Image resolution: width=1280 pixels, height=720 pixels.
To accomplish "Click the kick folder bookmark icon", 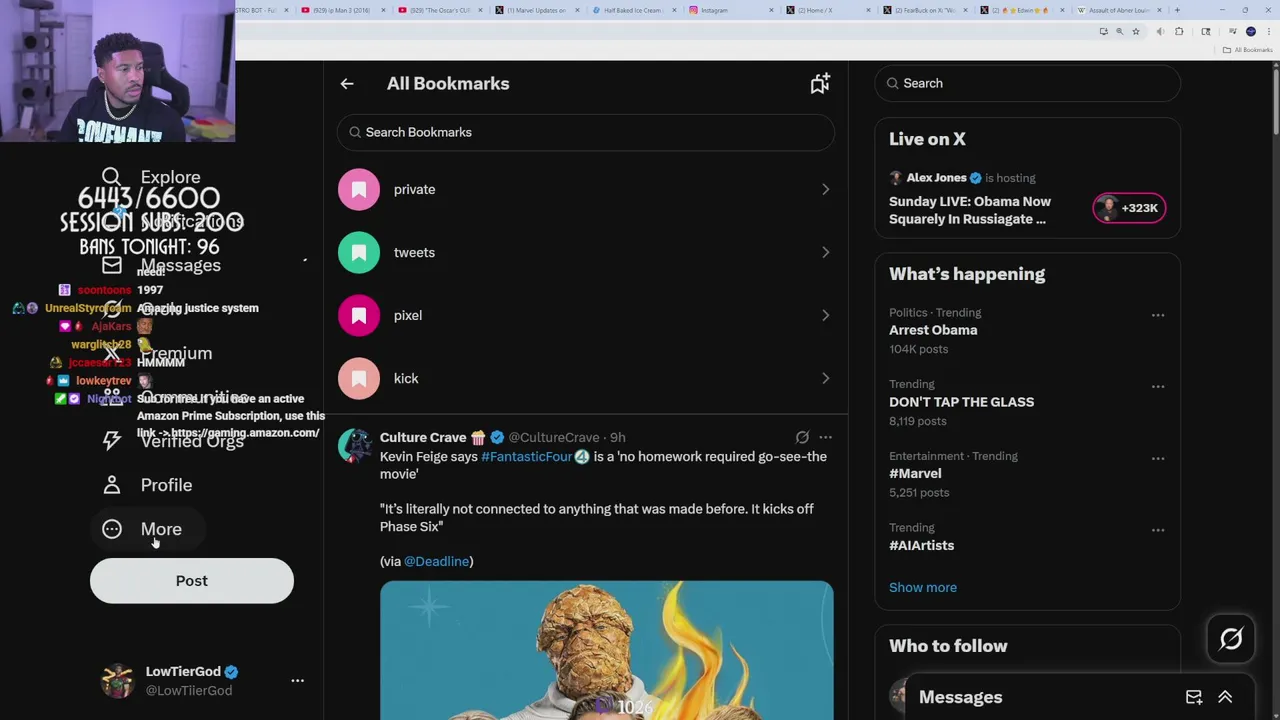I will pos(359,378).
